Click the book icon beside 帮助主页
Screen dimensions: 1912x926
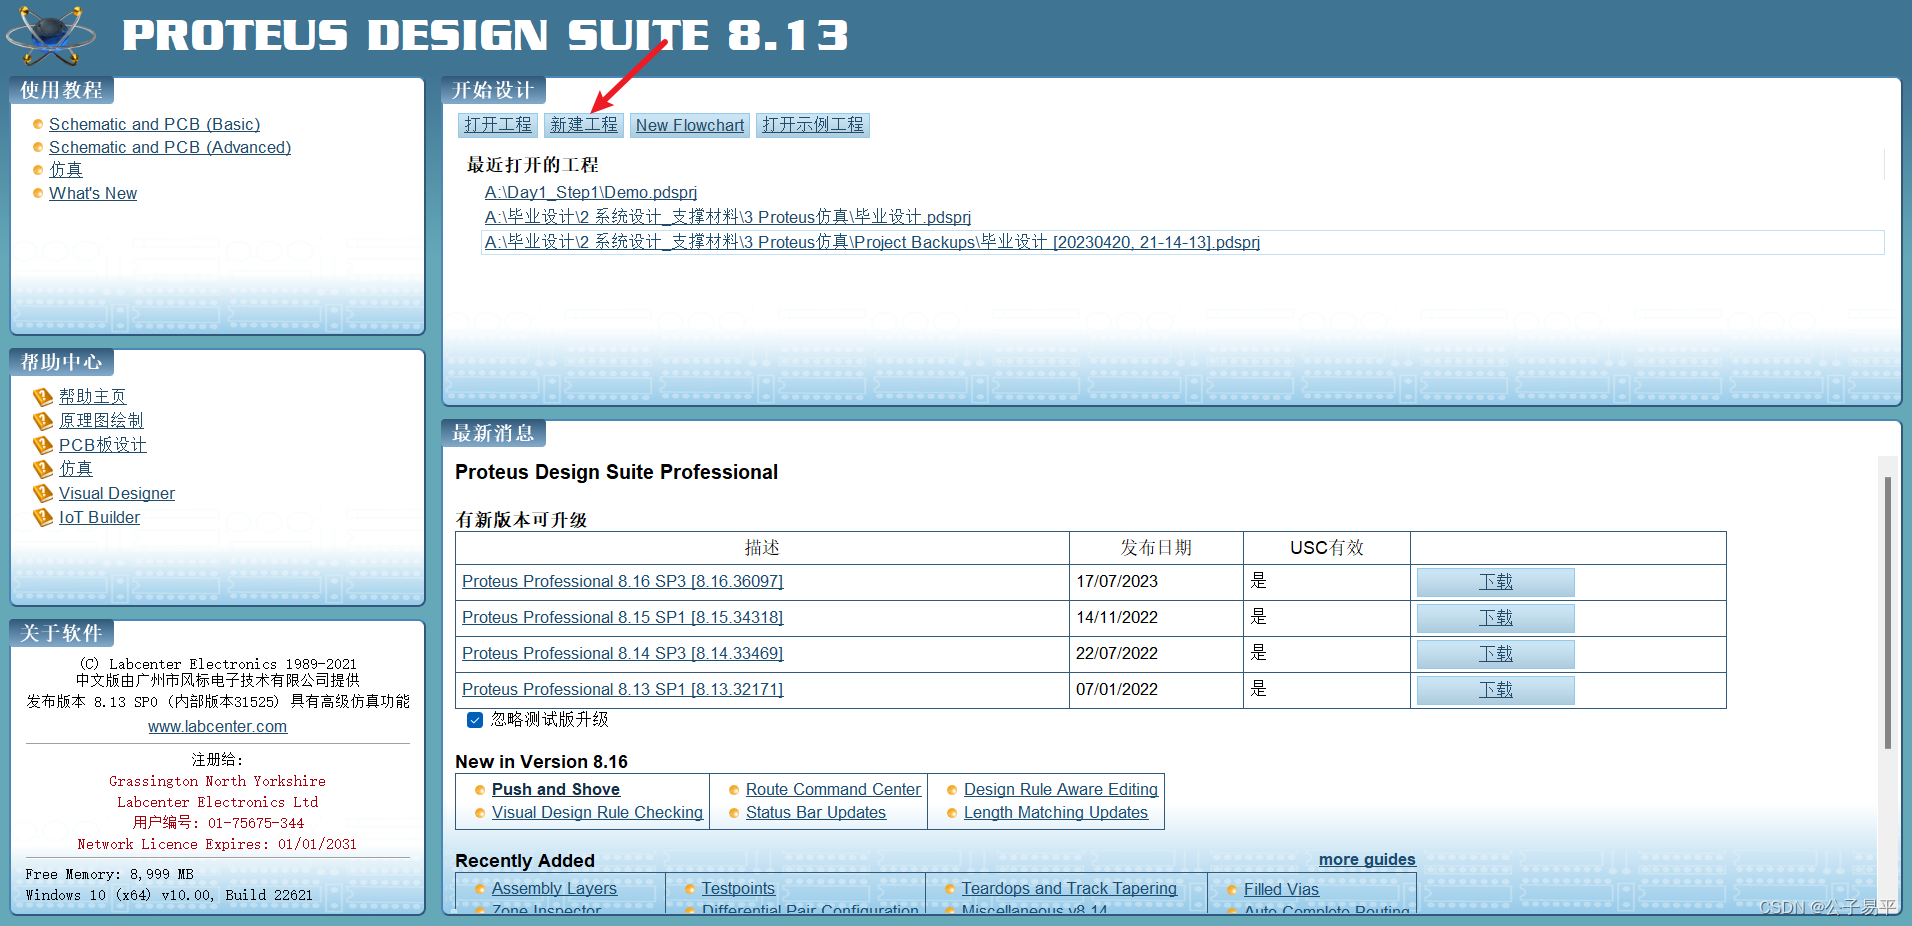point(43,397)
